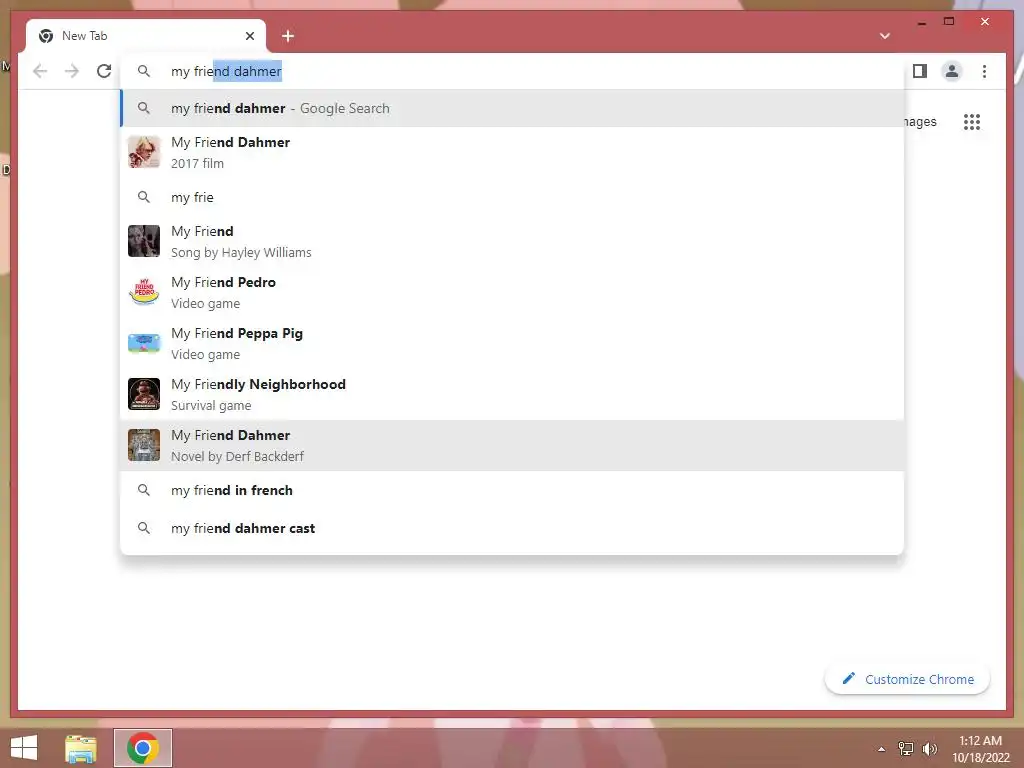This screenshot has height=768, width=1024.
Task: Open the profile avatar button
Action: pos(952,71)
